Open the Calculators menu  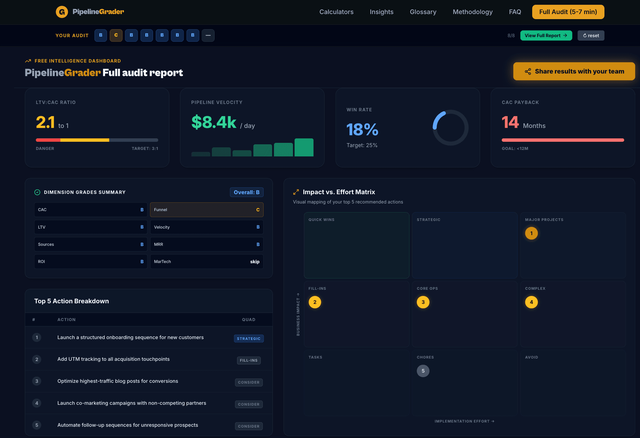click(x=336, y=12)
